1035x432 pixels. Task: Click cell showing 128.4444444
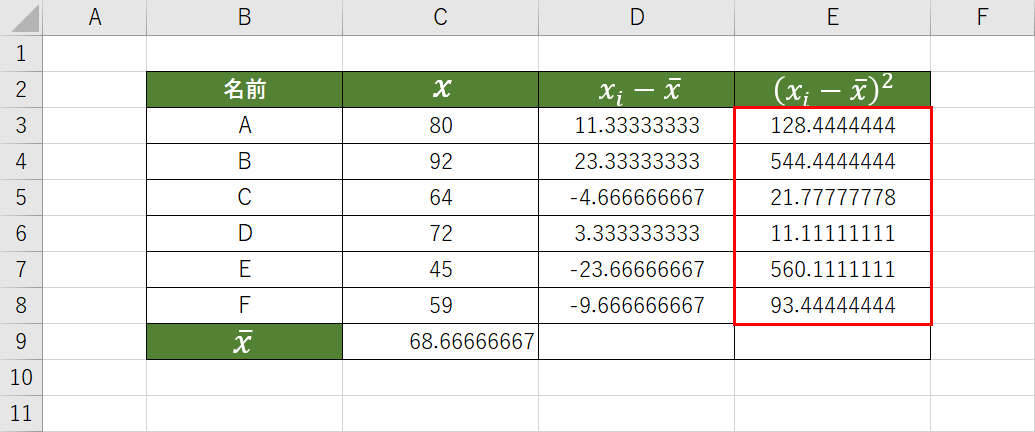832,126
